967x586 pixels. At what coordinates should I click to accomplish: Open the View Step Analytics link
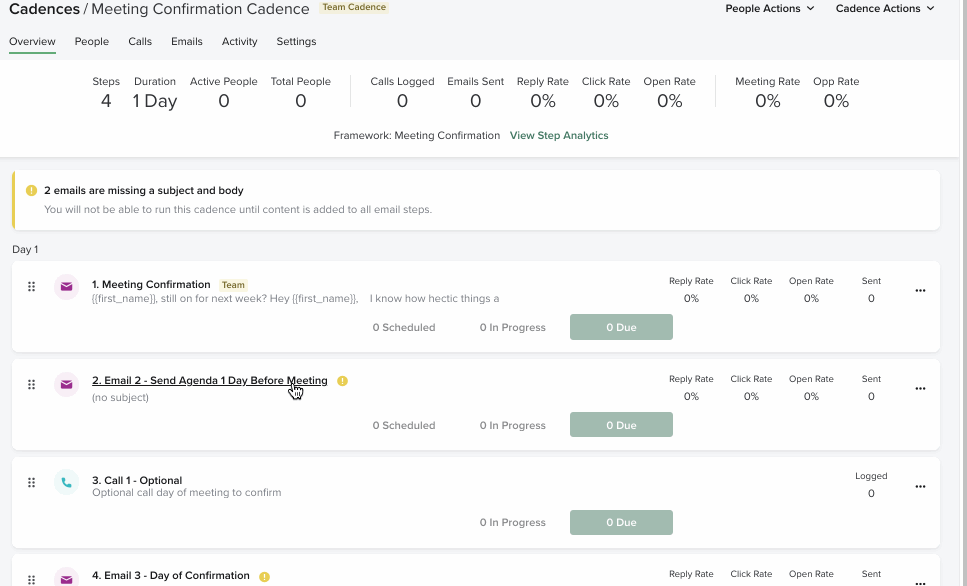click(x=559, y=136)
